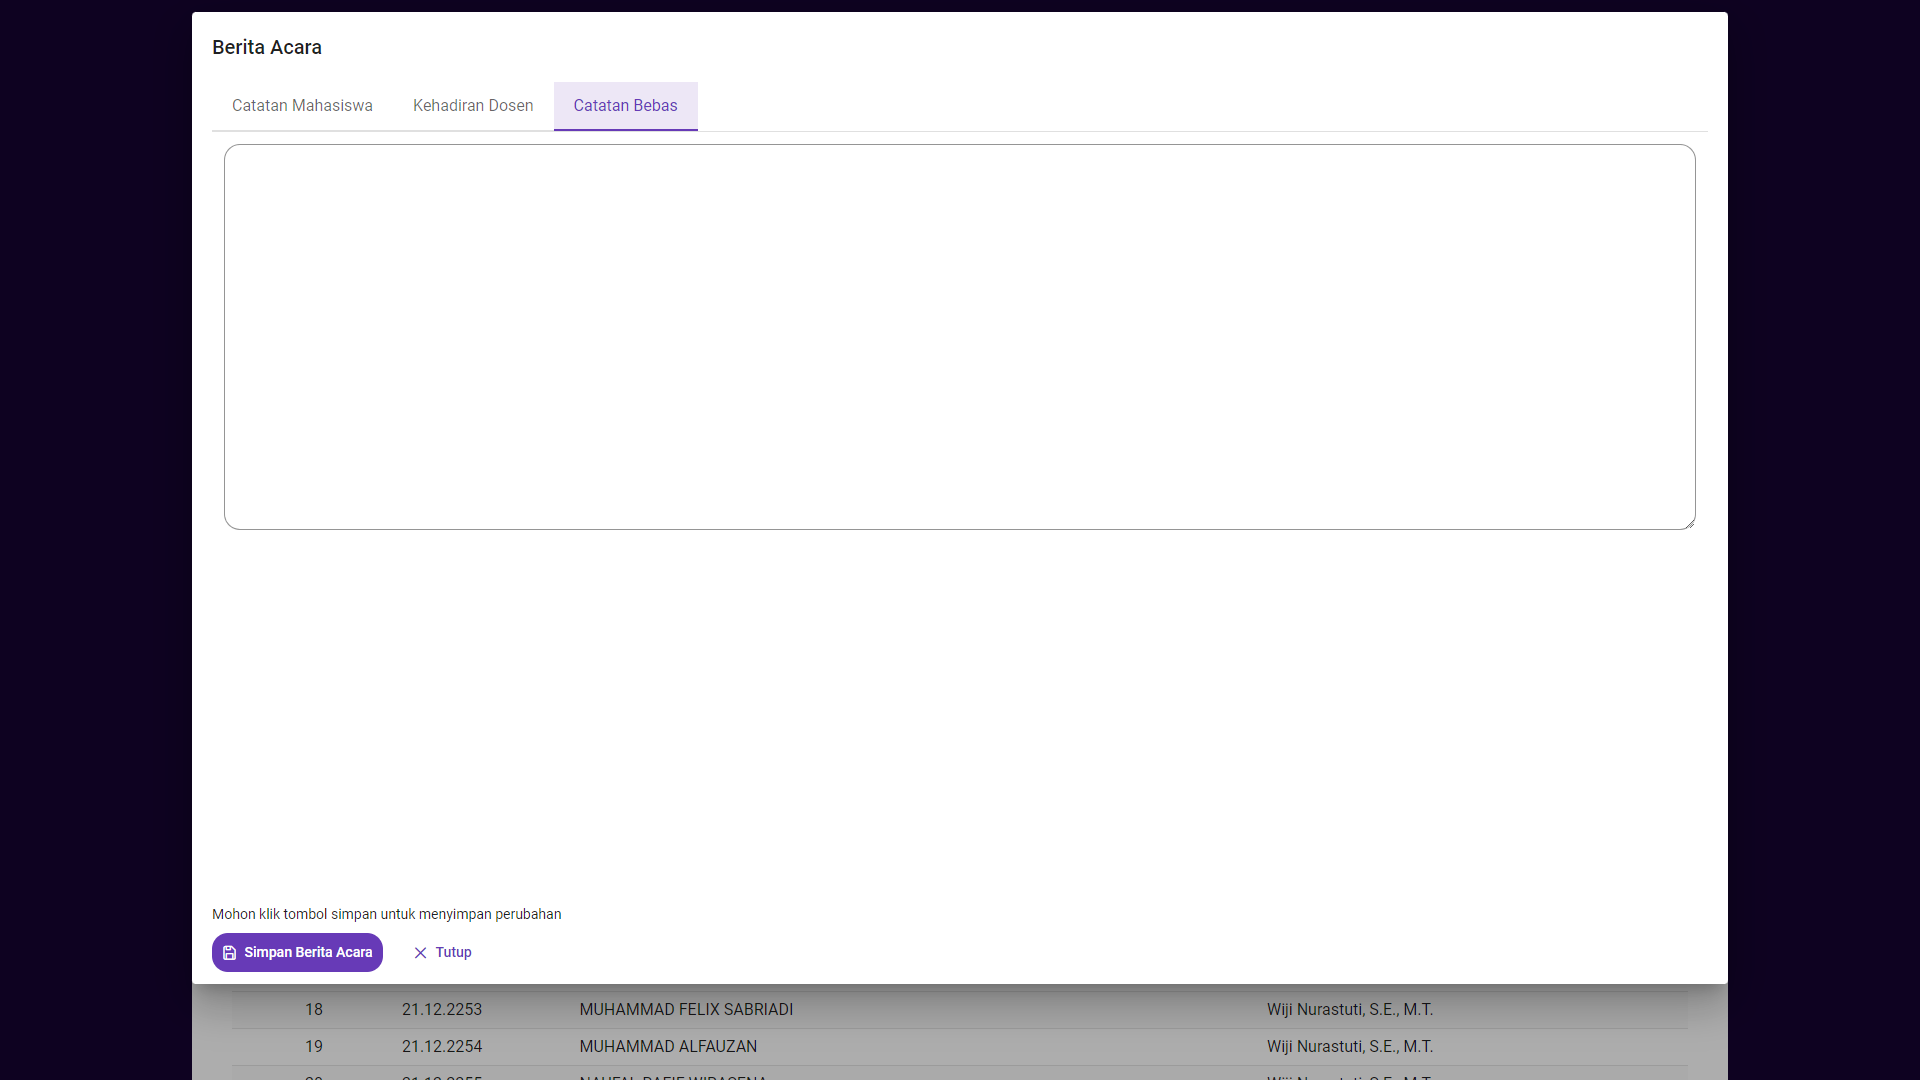The image size is (1920, 1080).
Task: Select student MUHAMMAD ALFAUZAN in the table
Action: 668,1047
